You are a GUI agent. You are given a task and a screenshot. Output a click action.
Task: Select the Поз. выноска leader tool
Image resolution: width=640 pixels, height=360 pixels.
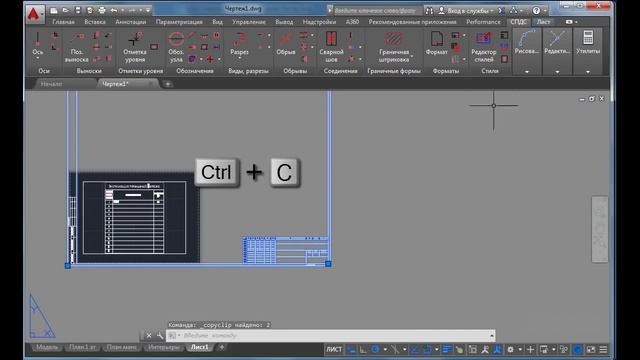tap(76, 48)
